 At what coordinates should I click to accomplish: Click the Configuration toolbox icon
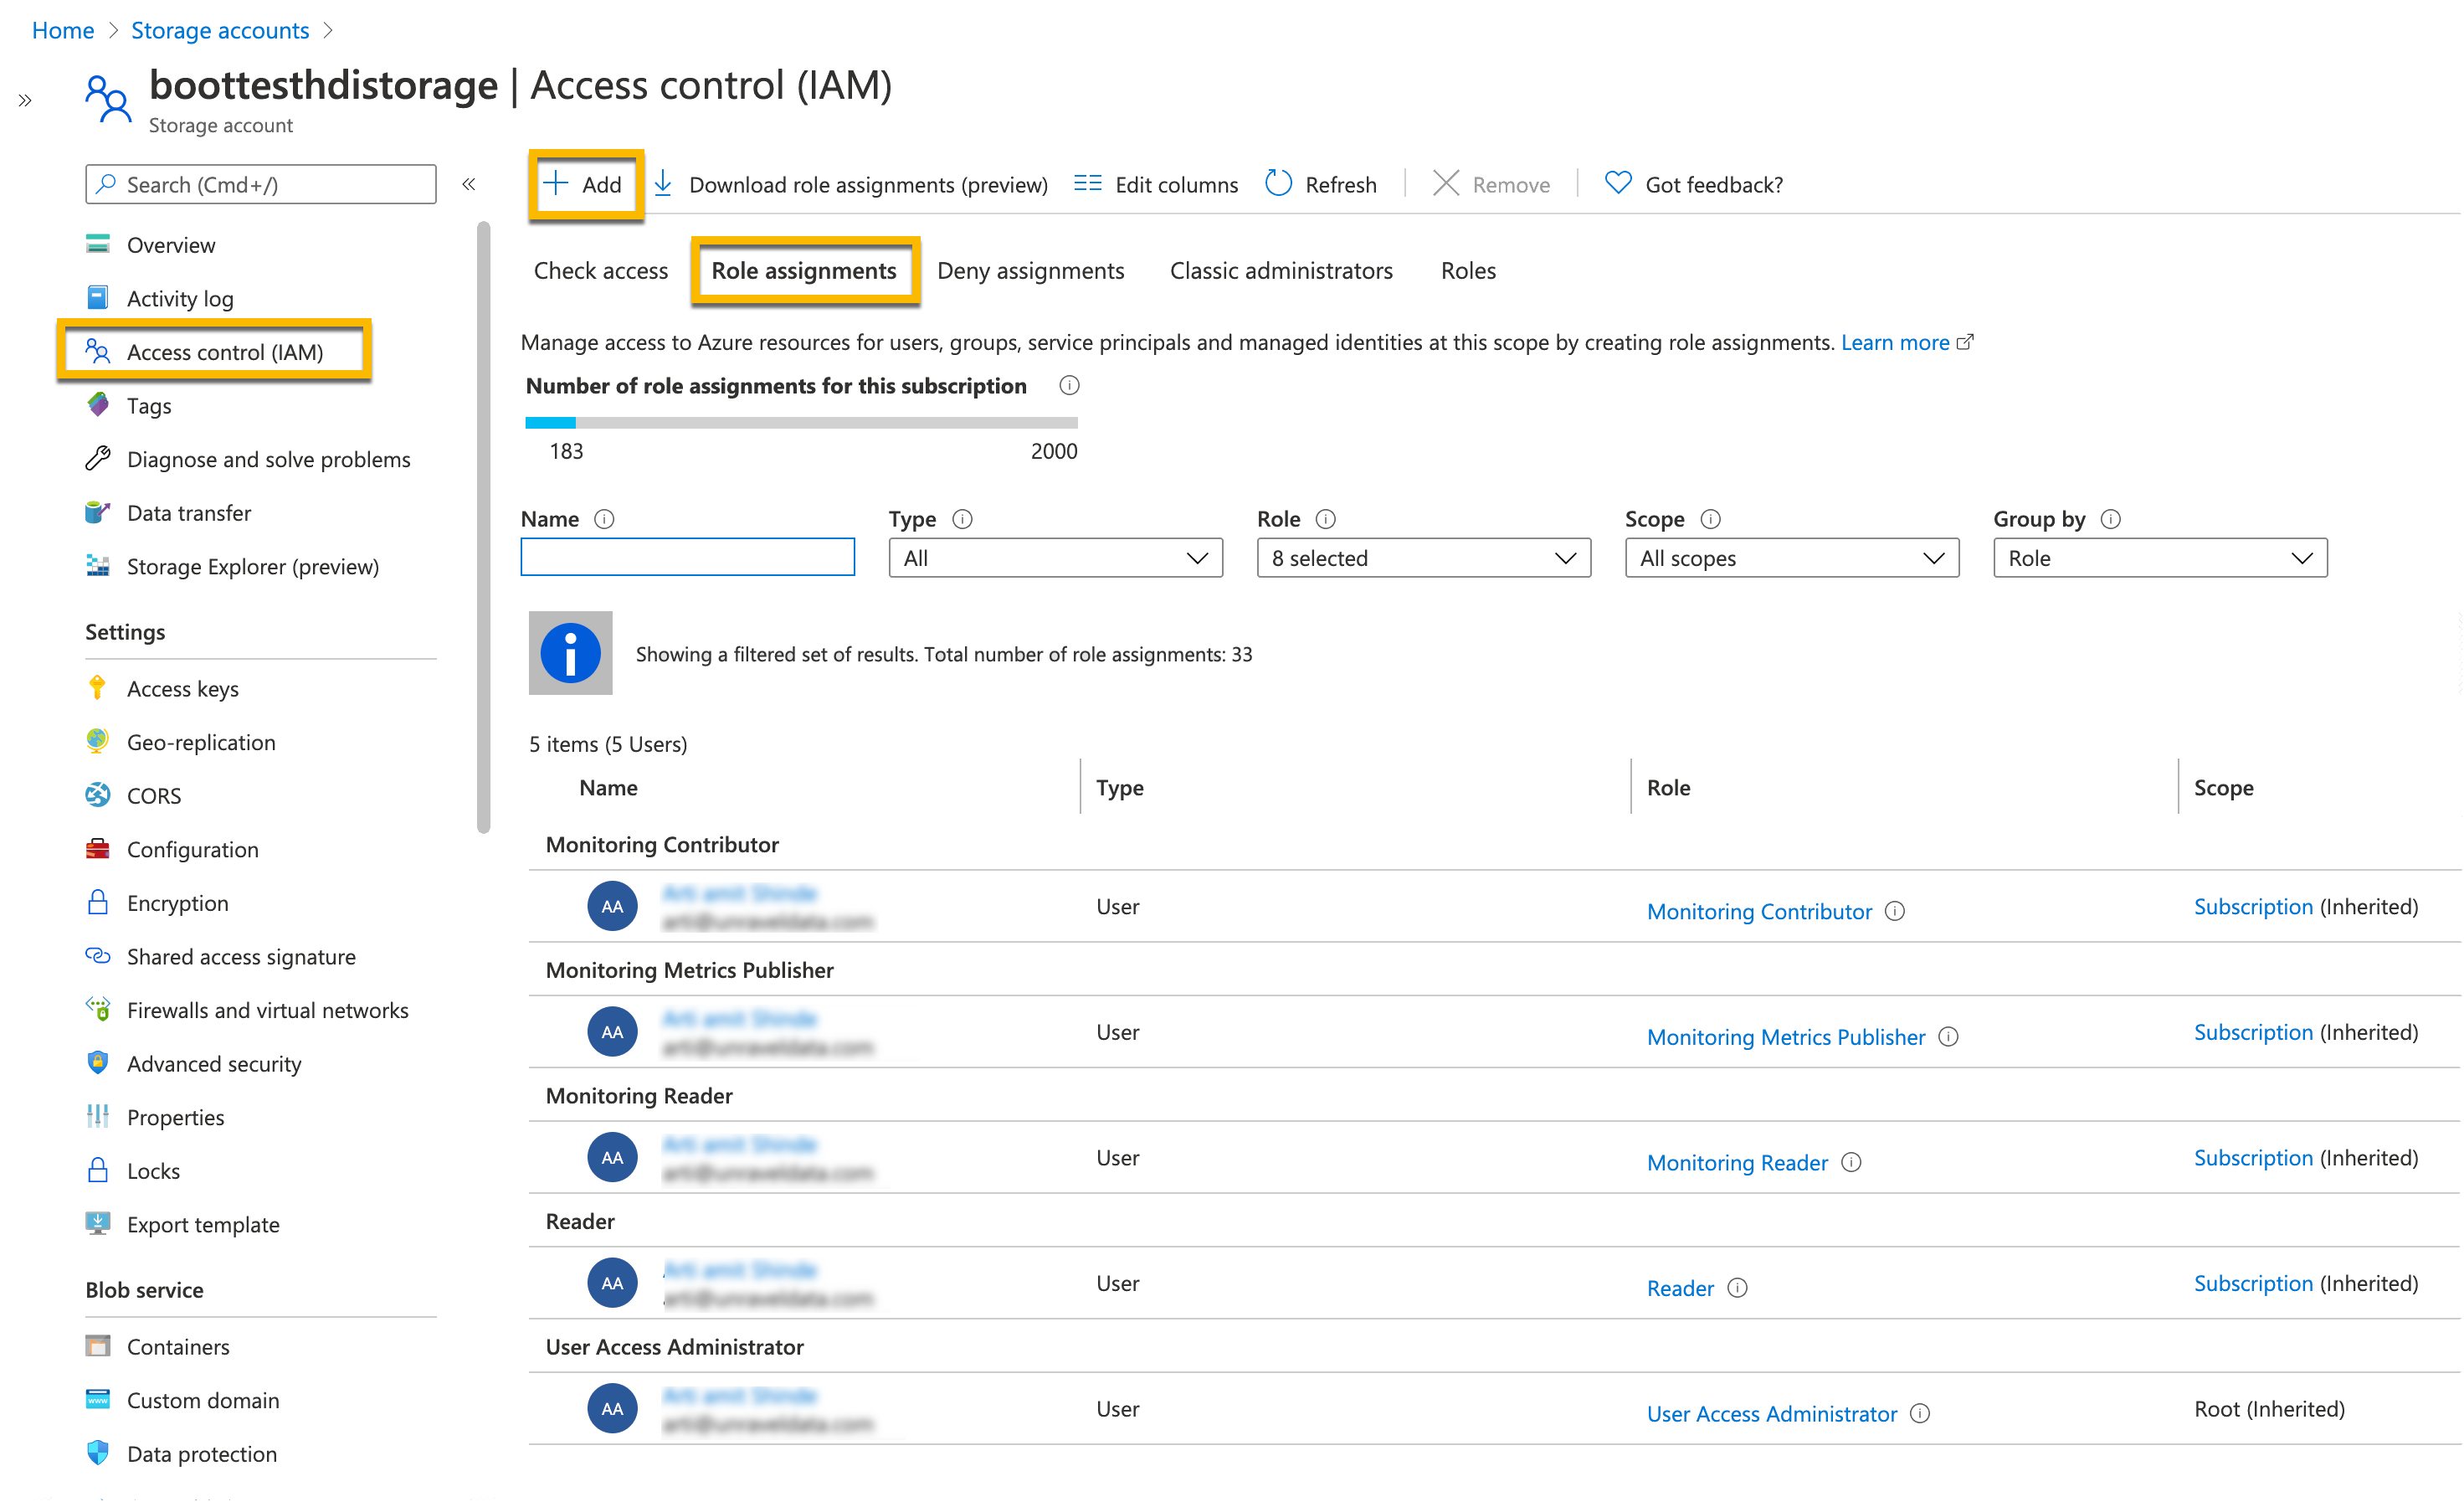(98, 849)
